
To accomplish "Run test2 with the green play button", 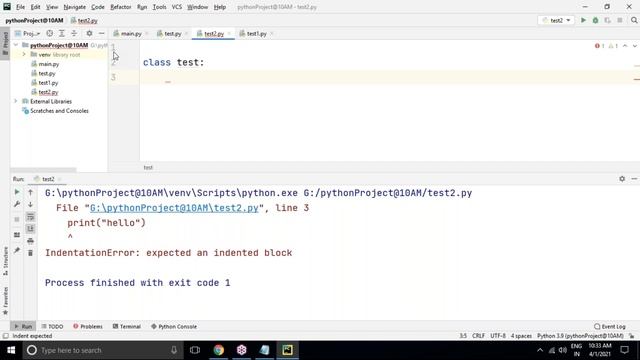I will click(x=583, y=20).
